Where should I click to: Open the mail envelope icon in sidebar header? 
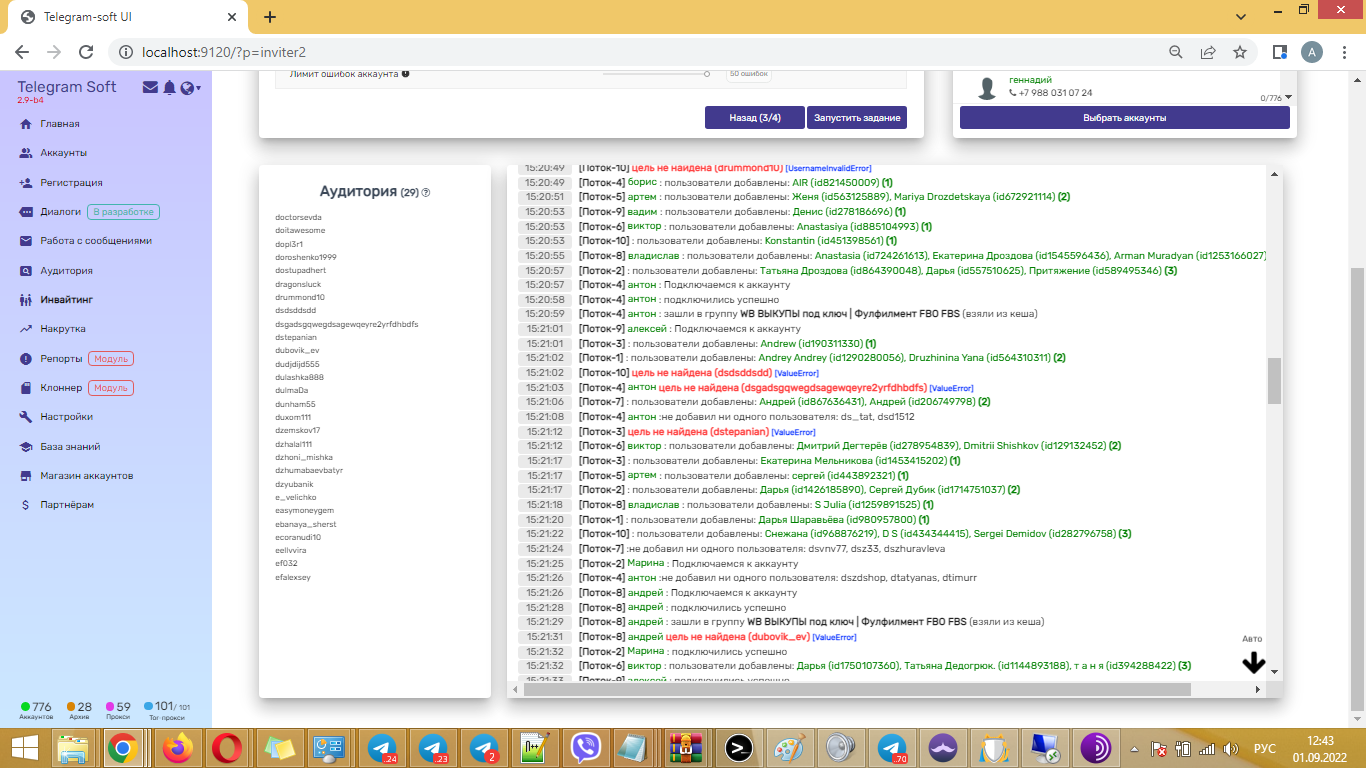point(150,88)
